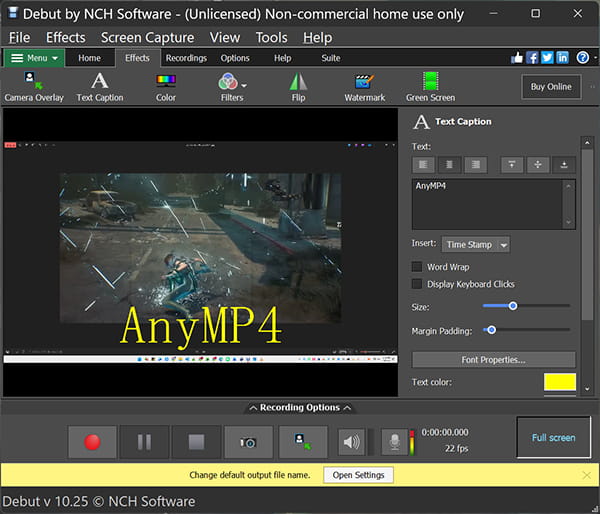Toggle the microphone icon
The height and width of the screenshot is (514, 600).
click(x=395, y=442)
